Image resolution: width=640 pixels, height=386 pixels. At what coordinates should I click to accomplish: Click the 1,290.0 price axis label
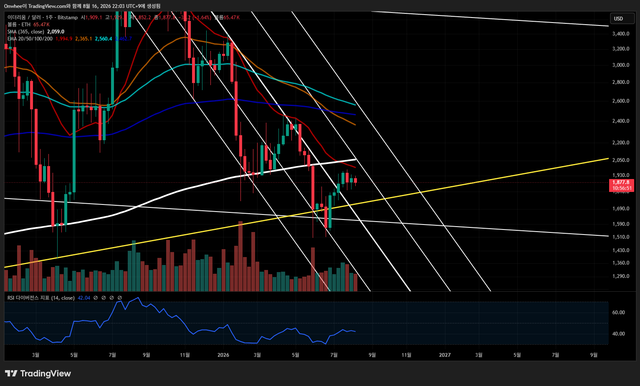[x=620, y=276]
